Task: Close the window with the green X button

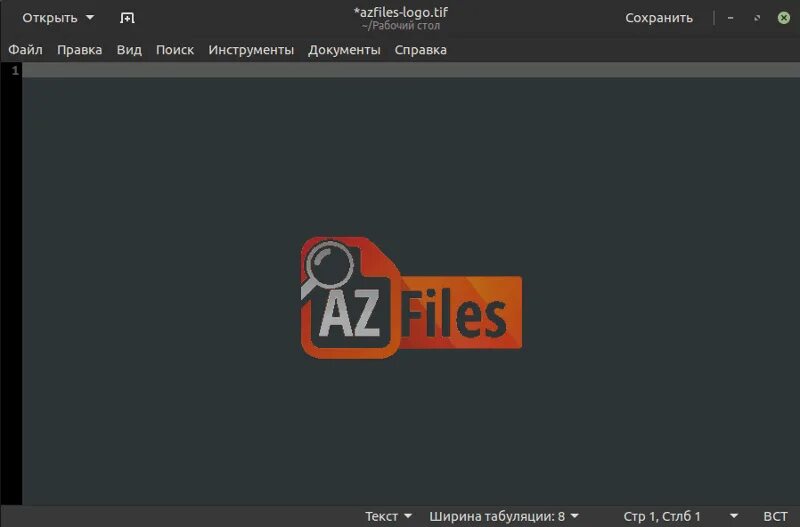Action: click(x=783, y=18)
